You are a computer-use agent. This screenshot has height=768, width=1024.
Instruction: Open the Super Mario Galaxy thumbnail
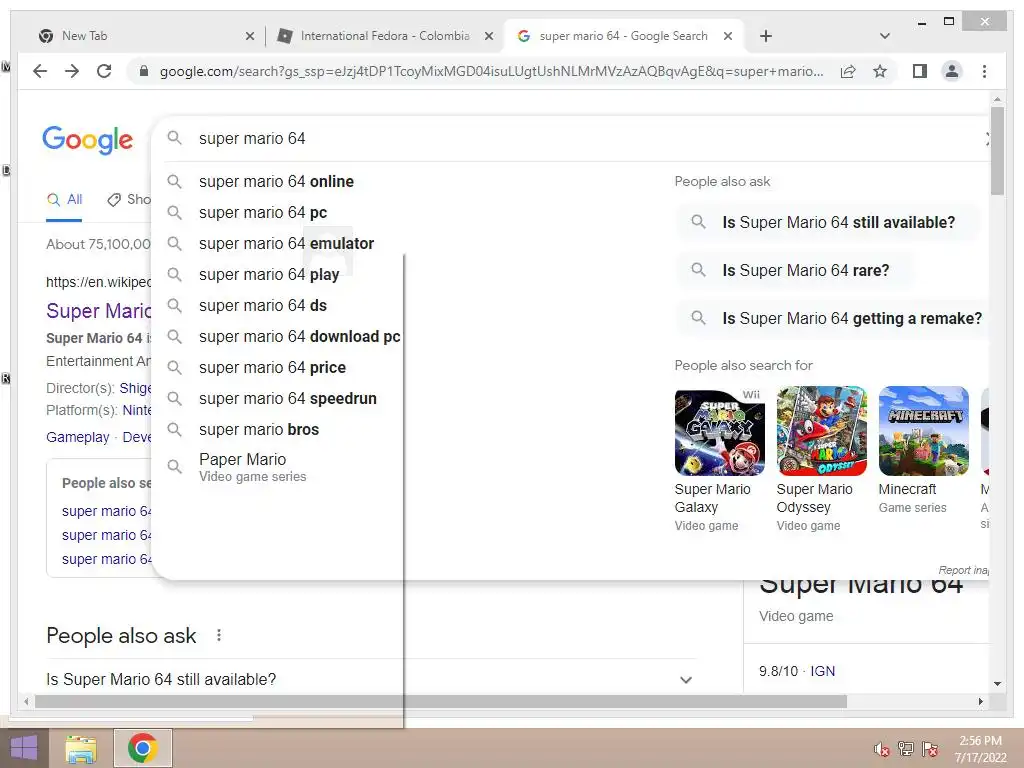tap(720, 431)
